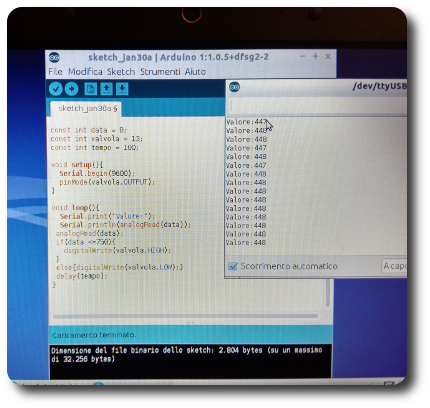The image size is (430, 408).
Task: Close the Arduino sketch window
Action: tap(328, 57)
